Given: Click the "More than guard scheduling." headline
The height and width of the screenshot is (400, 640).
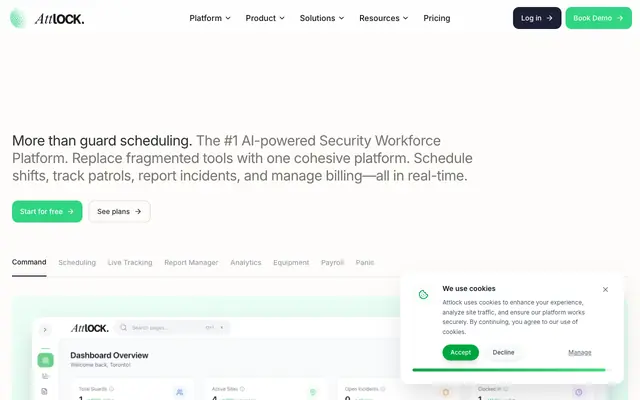Looking at the screenshot, I should tap(102, 141).
